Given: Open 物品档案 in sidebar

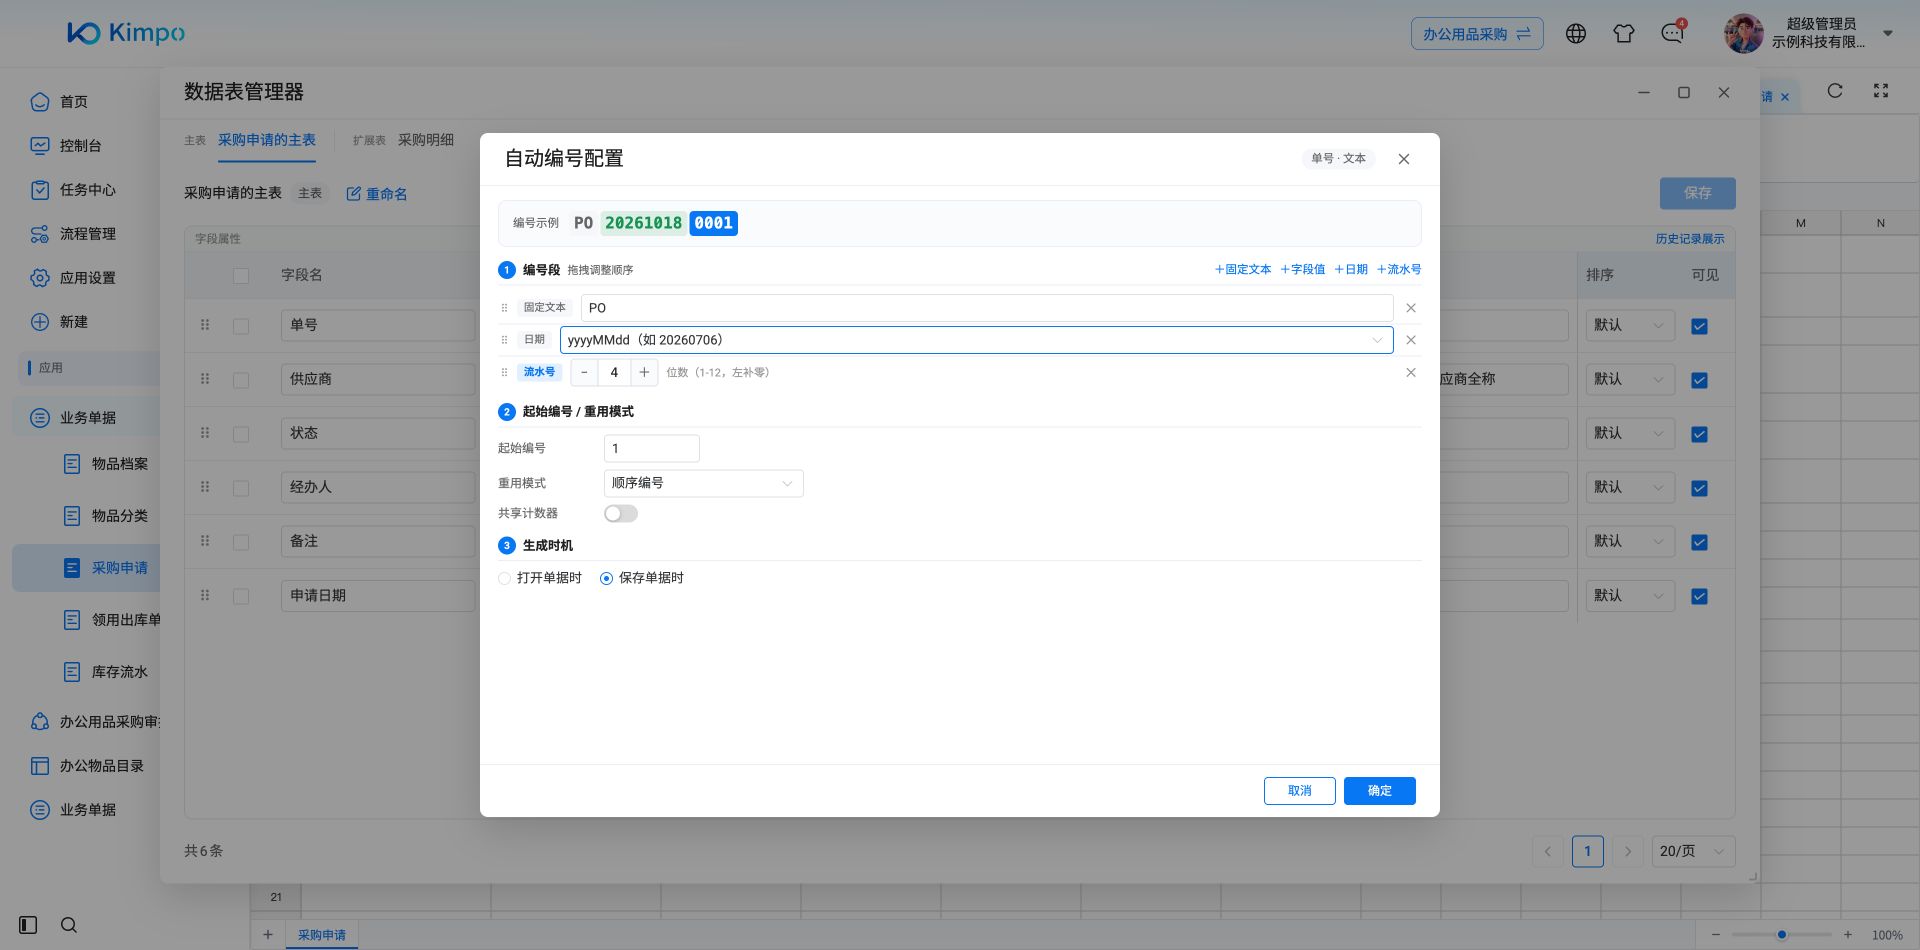Looking at the screenshot, I should tap(120, 464).
